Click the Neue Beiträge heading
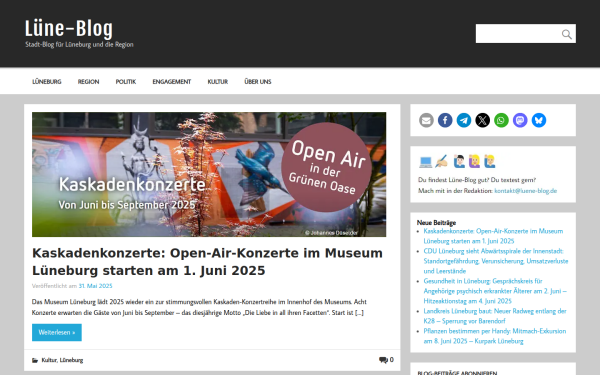The height and width of the screenshot is (375, 600). pyautogui.click(x=436, y=222)
